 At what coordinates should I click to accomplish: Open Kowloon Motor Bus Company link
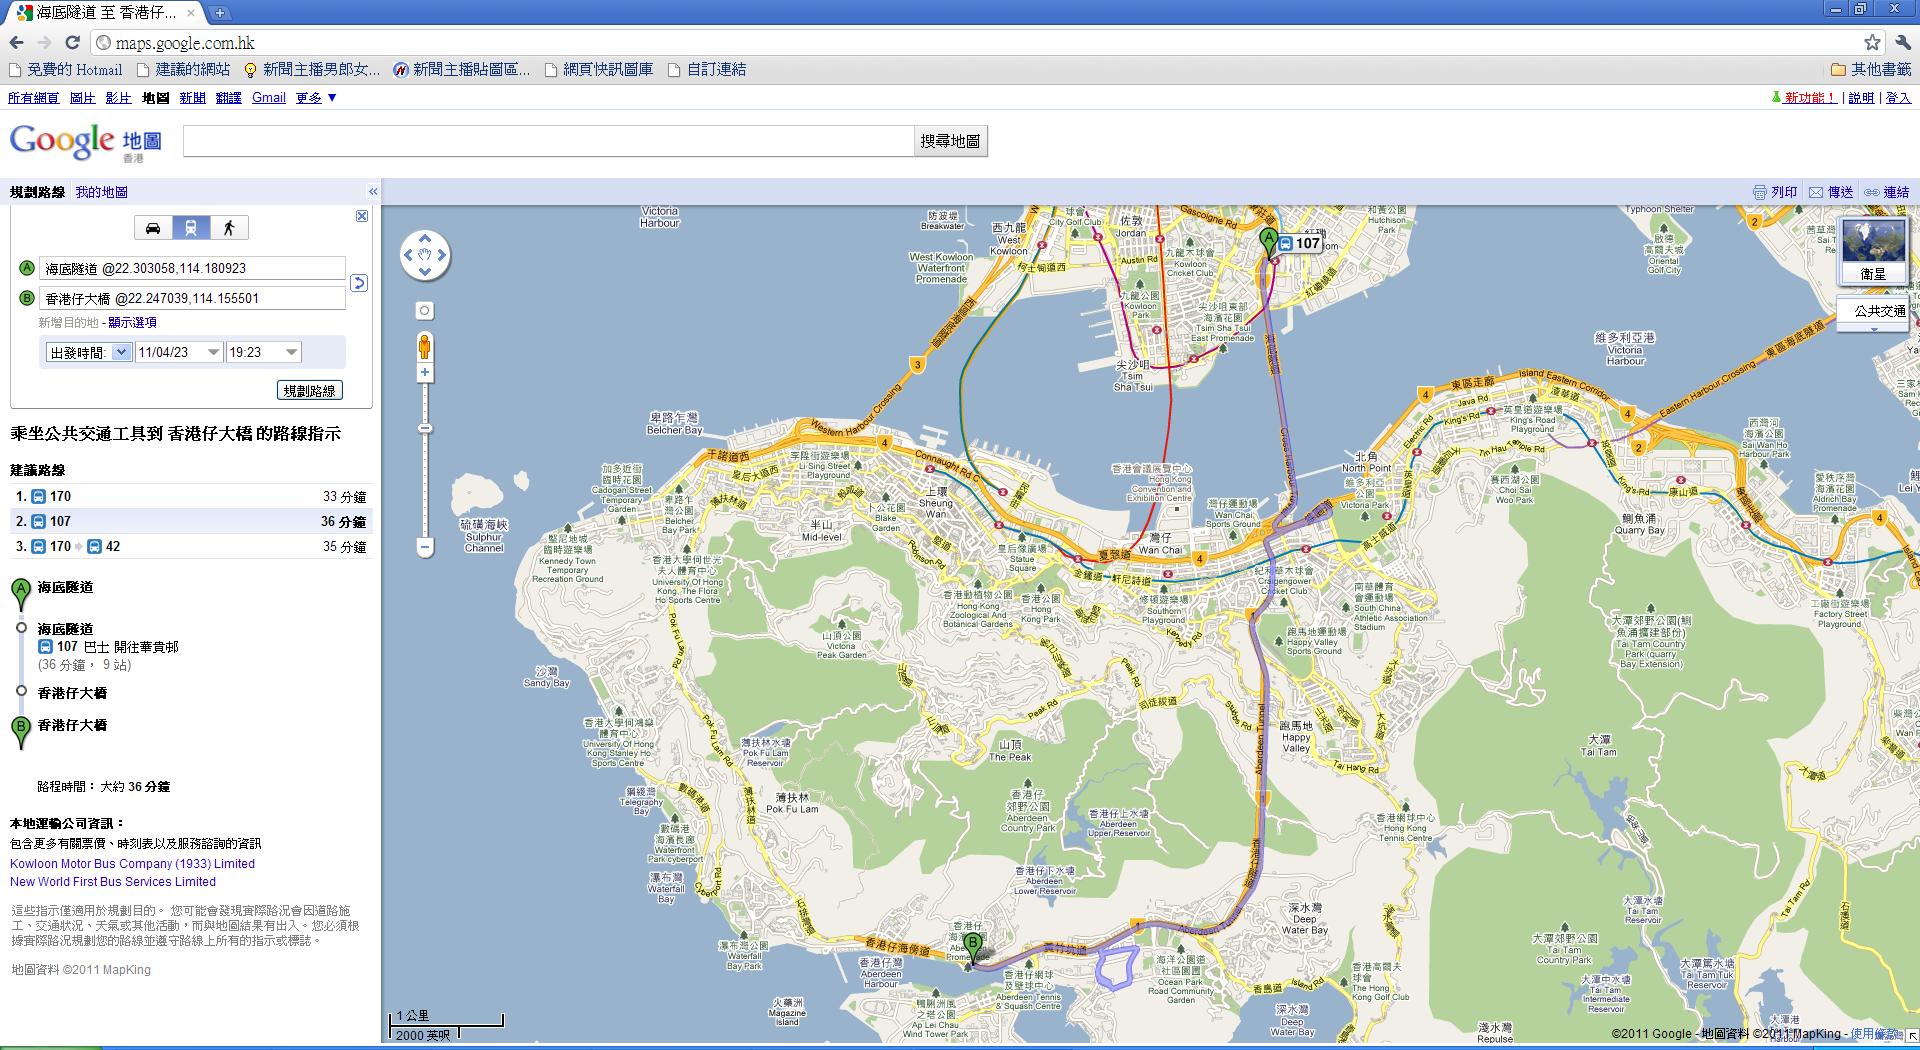coord(132,864)
